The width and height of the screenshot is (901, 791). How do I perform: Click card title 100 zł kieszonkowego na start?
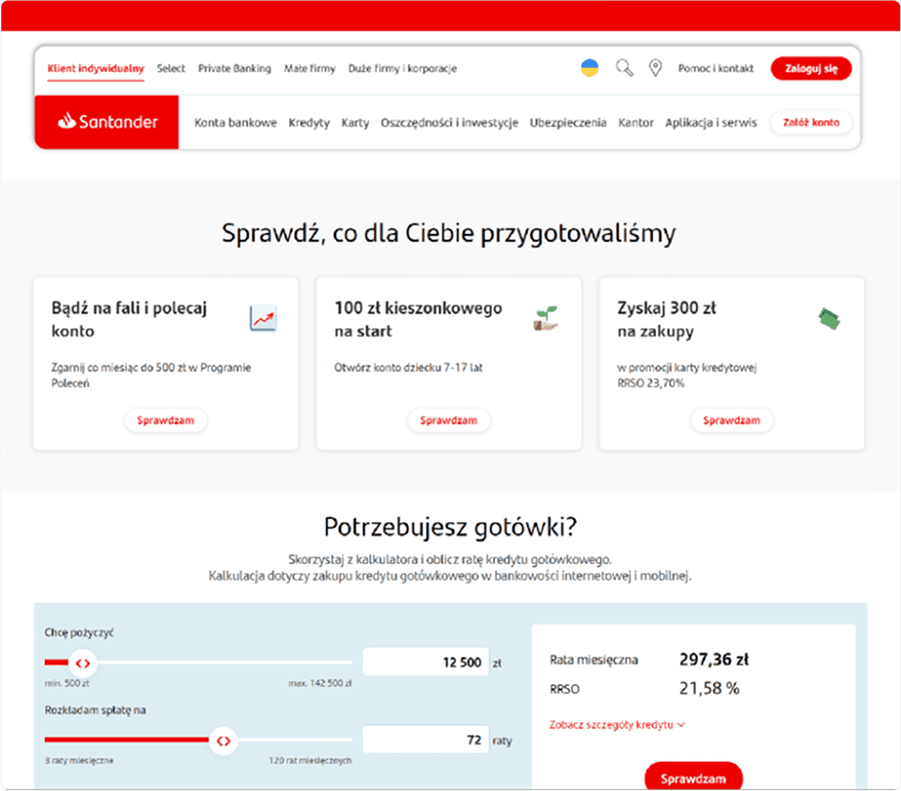point(418,319)
